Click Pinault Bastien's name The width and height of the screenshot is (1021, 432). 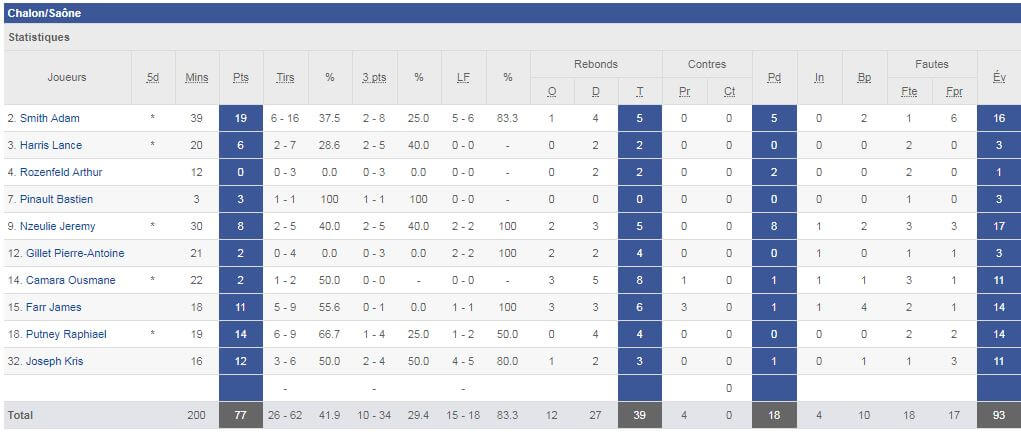56,199
